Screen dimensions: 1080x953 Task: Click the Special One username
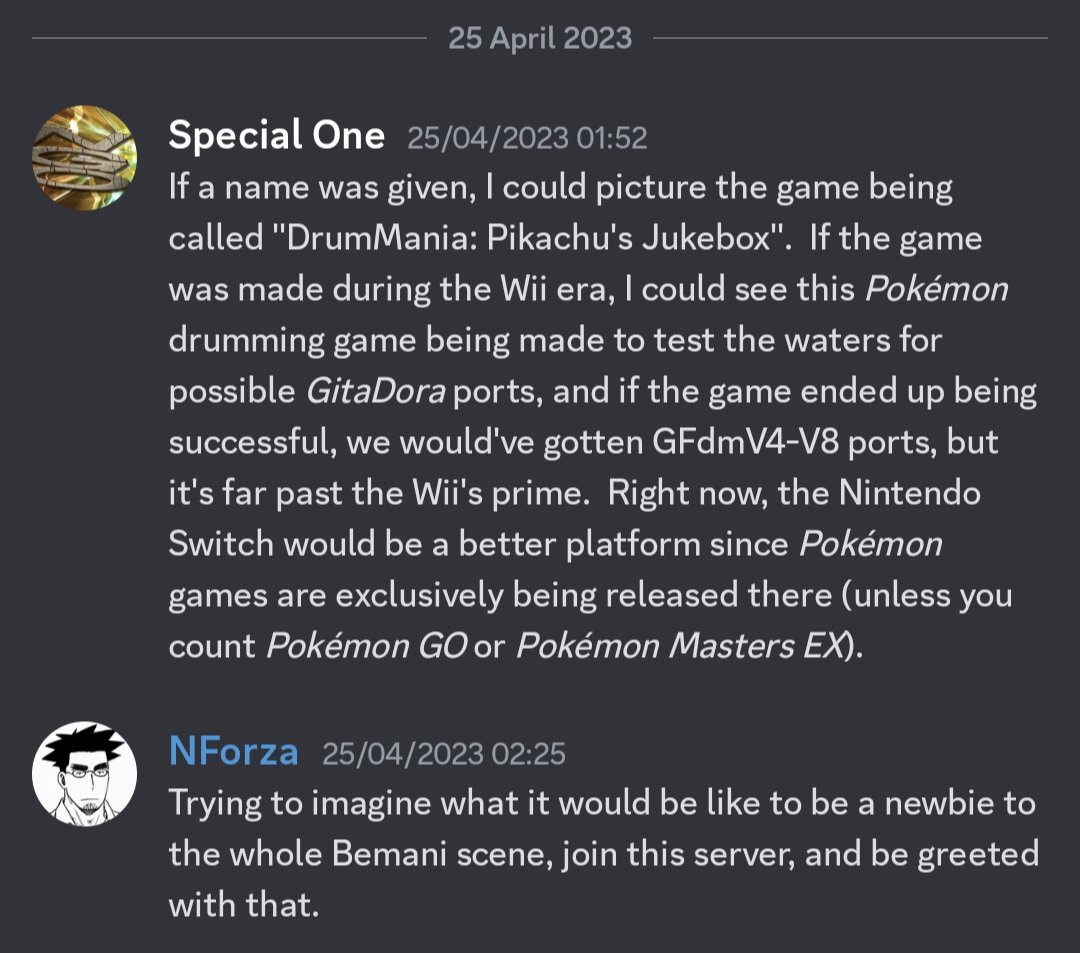pyautogui.click(x=276, y=135)
